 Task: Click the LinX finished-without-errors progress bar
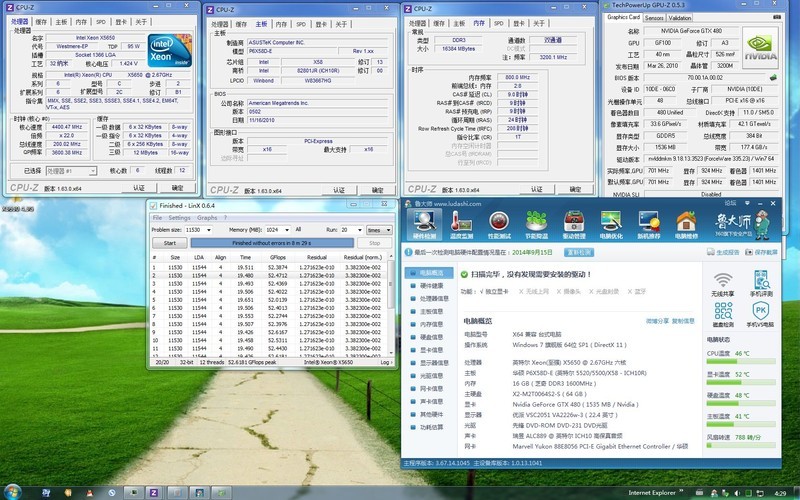click(x=272, y=243)
